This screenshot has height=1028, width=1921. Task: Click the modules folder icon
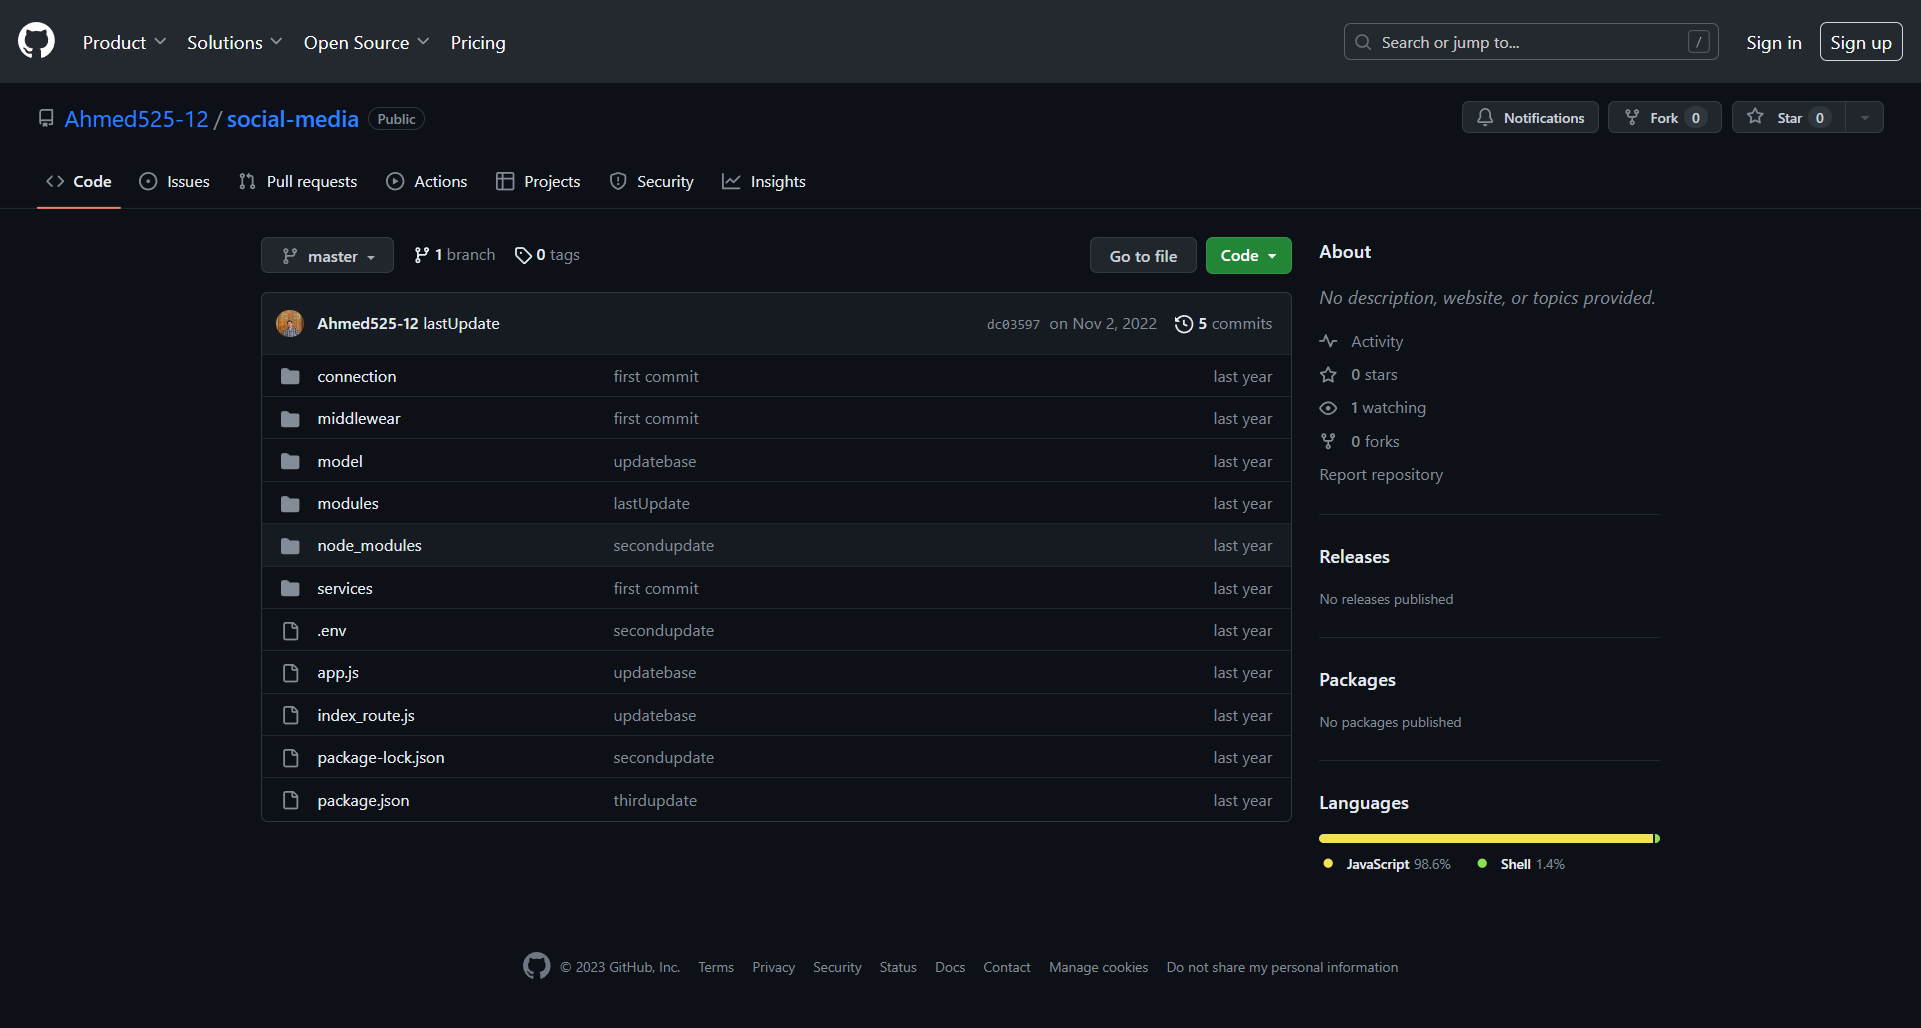click(290, 503)
